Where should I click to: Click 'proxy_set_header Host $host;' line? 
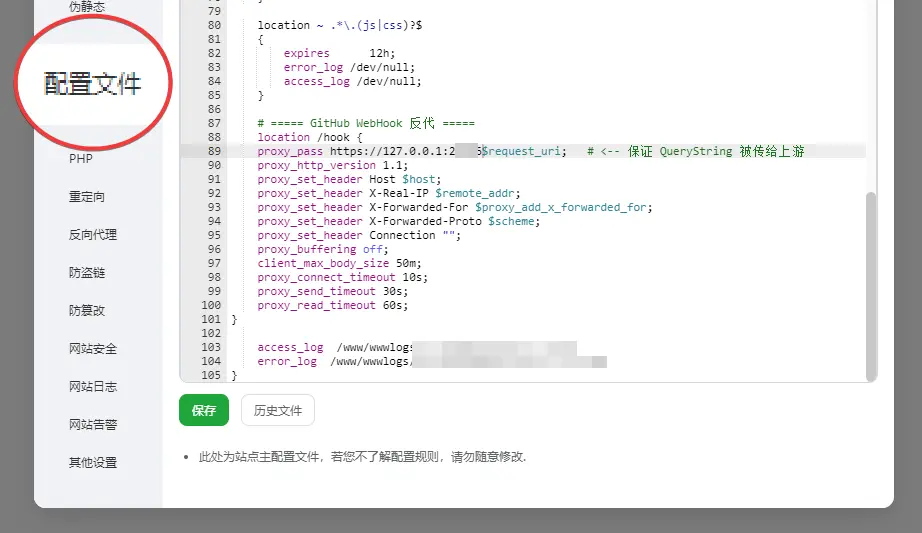(349, 179)
